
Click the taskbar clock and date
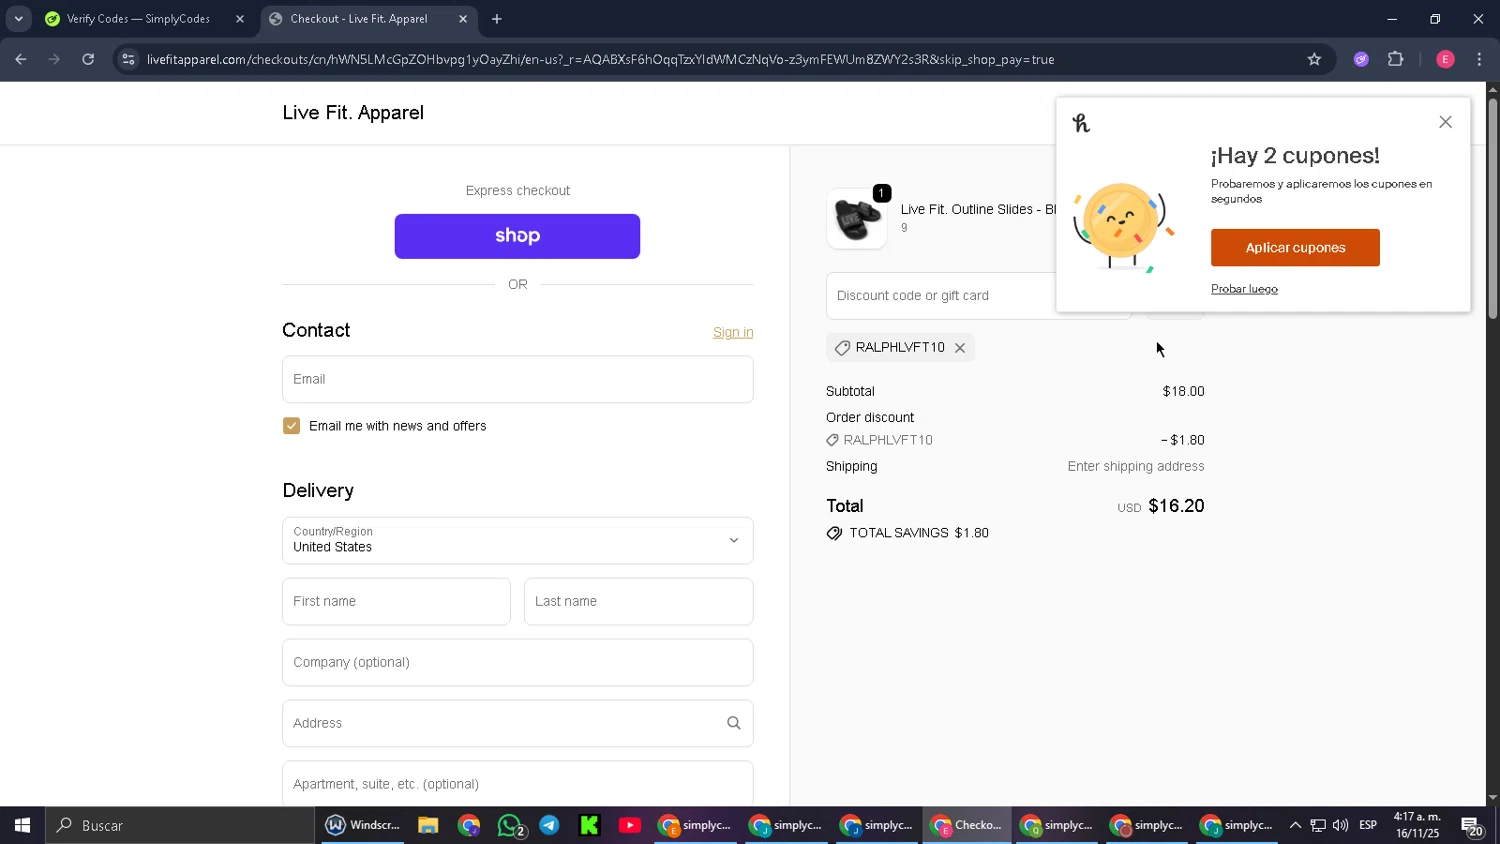(1417, 825)
